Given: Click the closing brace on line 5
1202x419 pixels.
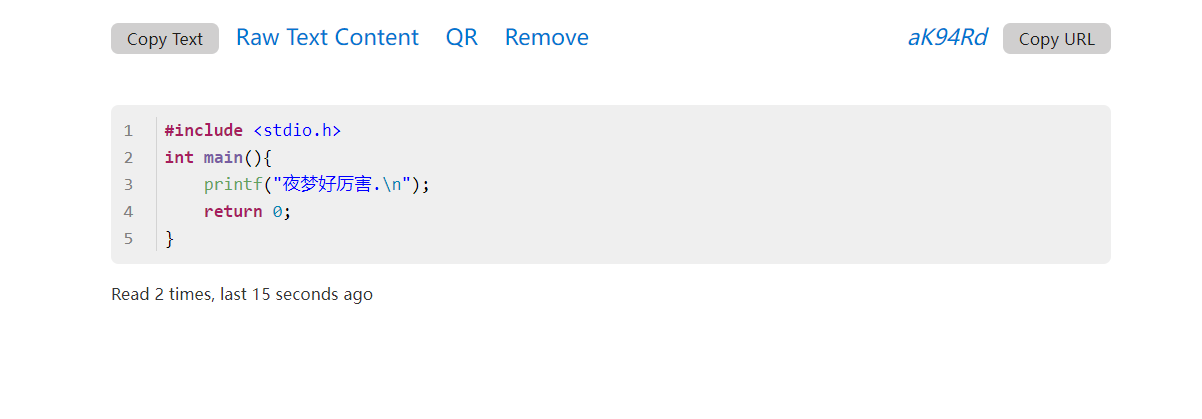Looking at the screenshot, I should [x=170, y=239].
